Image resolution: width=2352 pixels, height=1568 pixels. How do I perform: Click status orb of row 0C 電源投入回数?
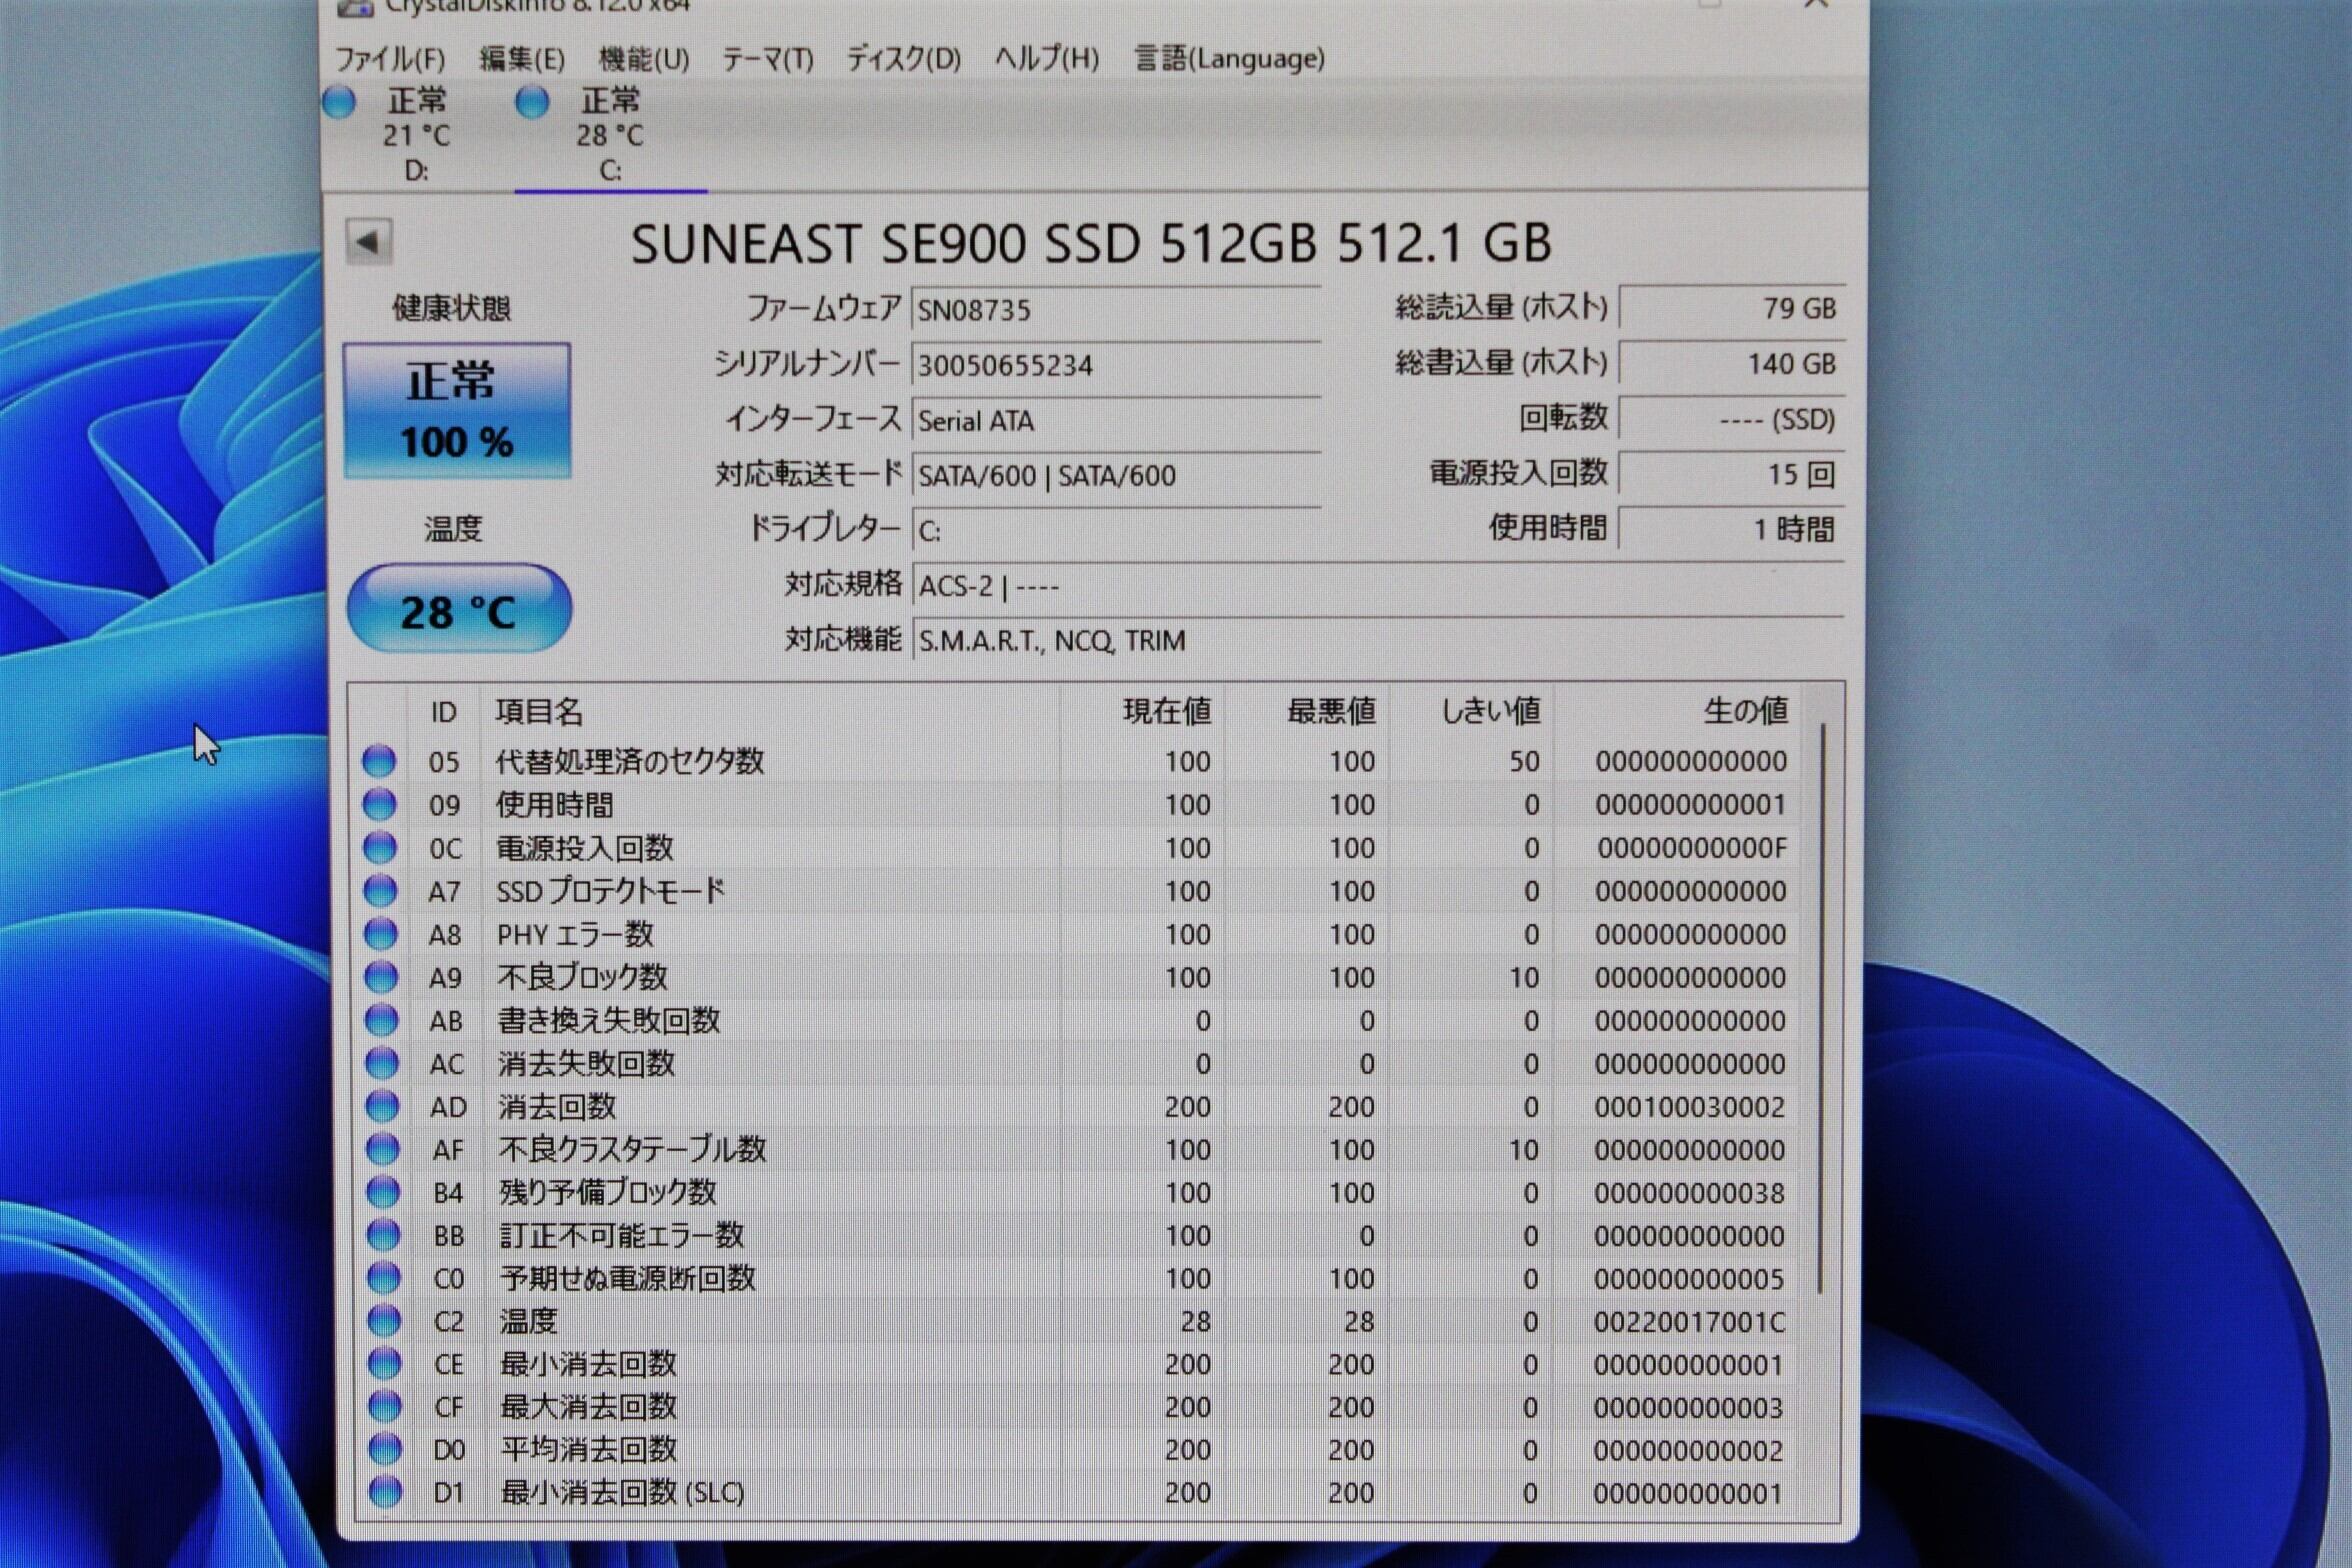[379, 848]
